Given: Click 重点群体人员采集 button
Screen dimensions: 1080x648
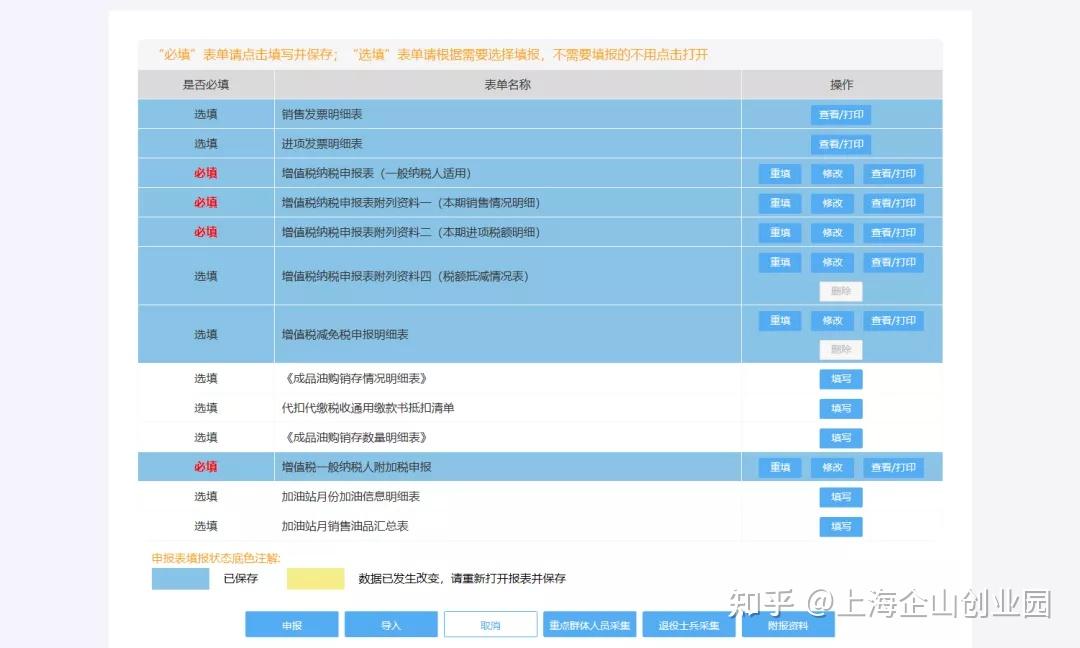Looking at the screenshot, I should [589, 623].
